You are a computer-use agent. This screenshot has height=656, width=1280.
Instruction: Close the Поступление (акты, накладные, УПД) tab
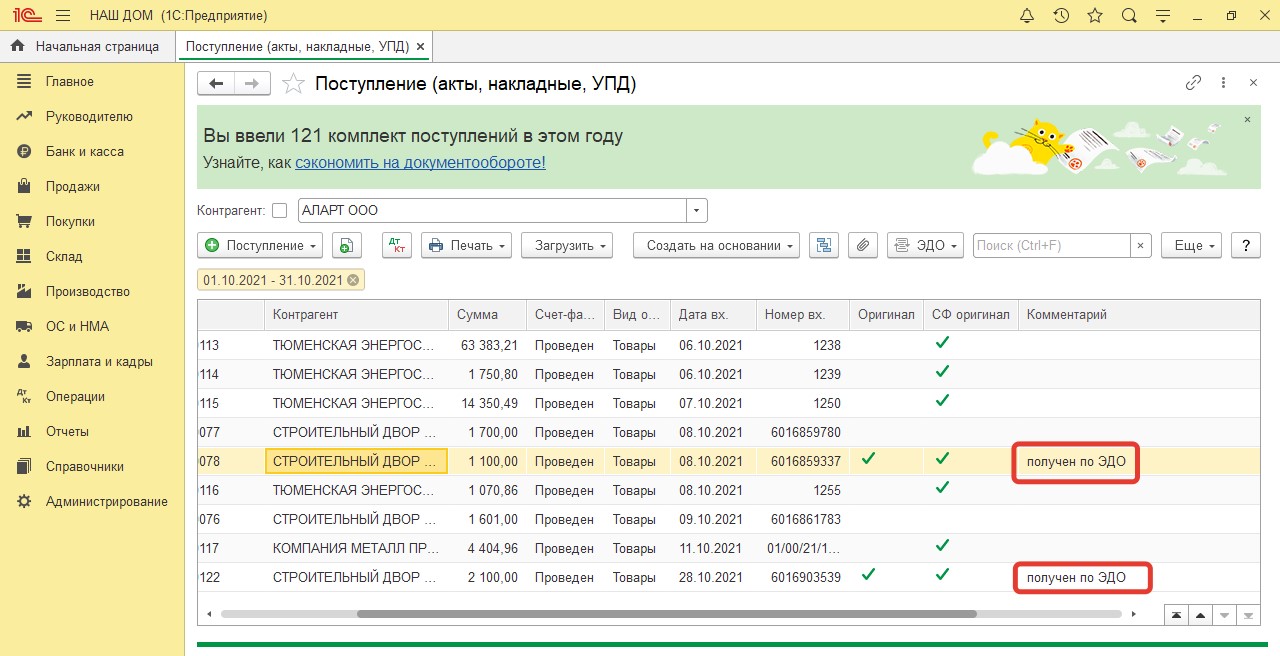420,47
